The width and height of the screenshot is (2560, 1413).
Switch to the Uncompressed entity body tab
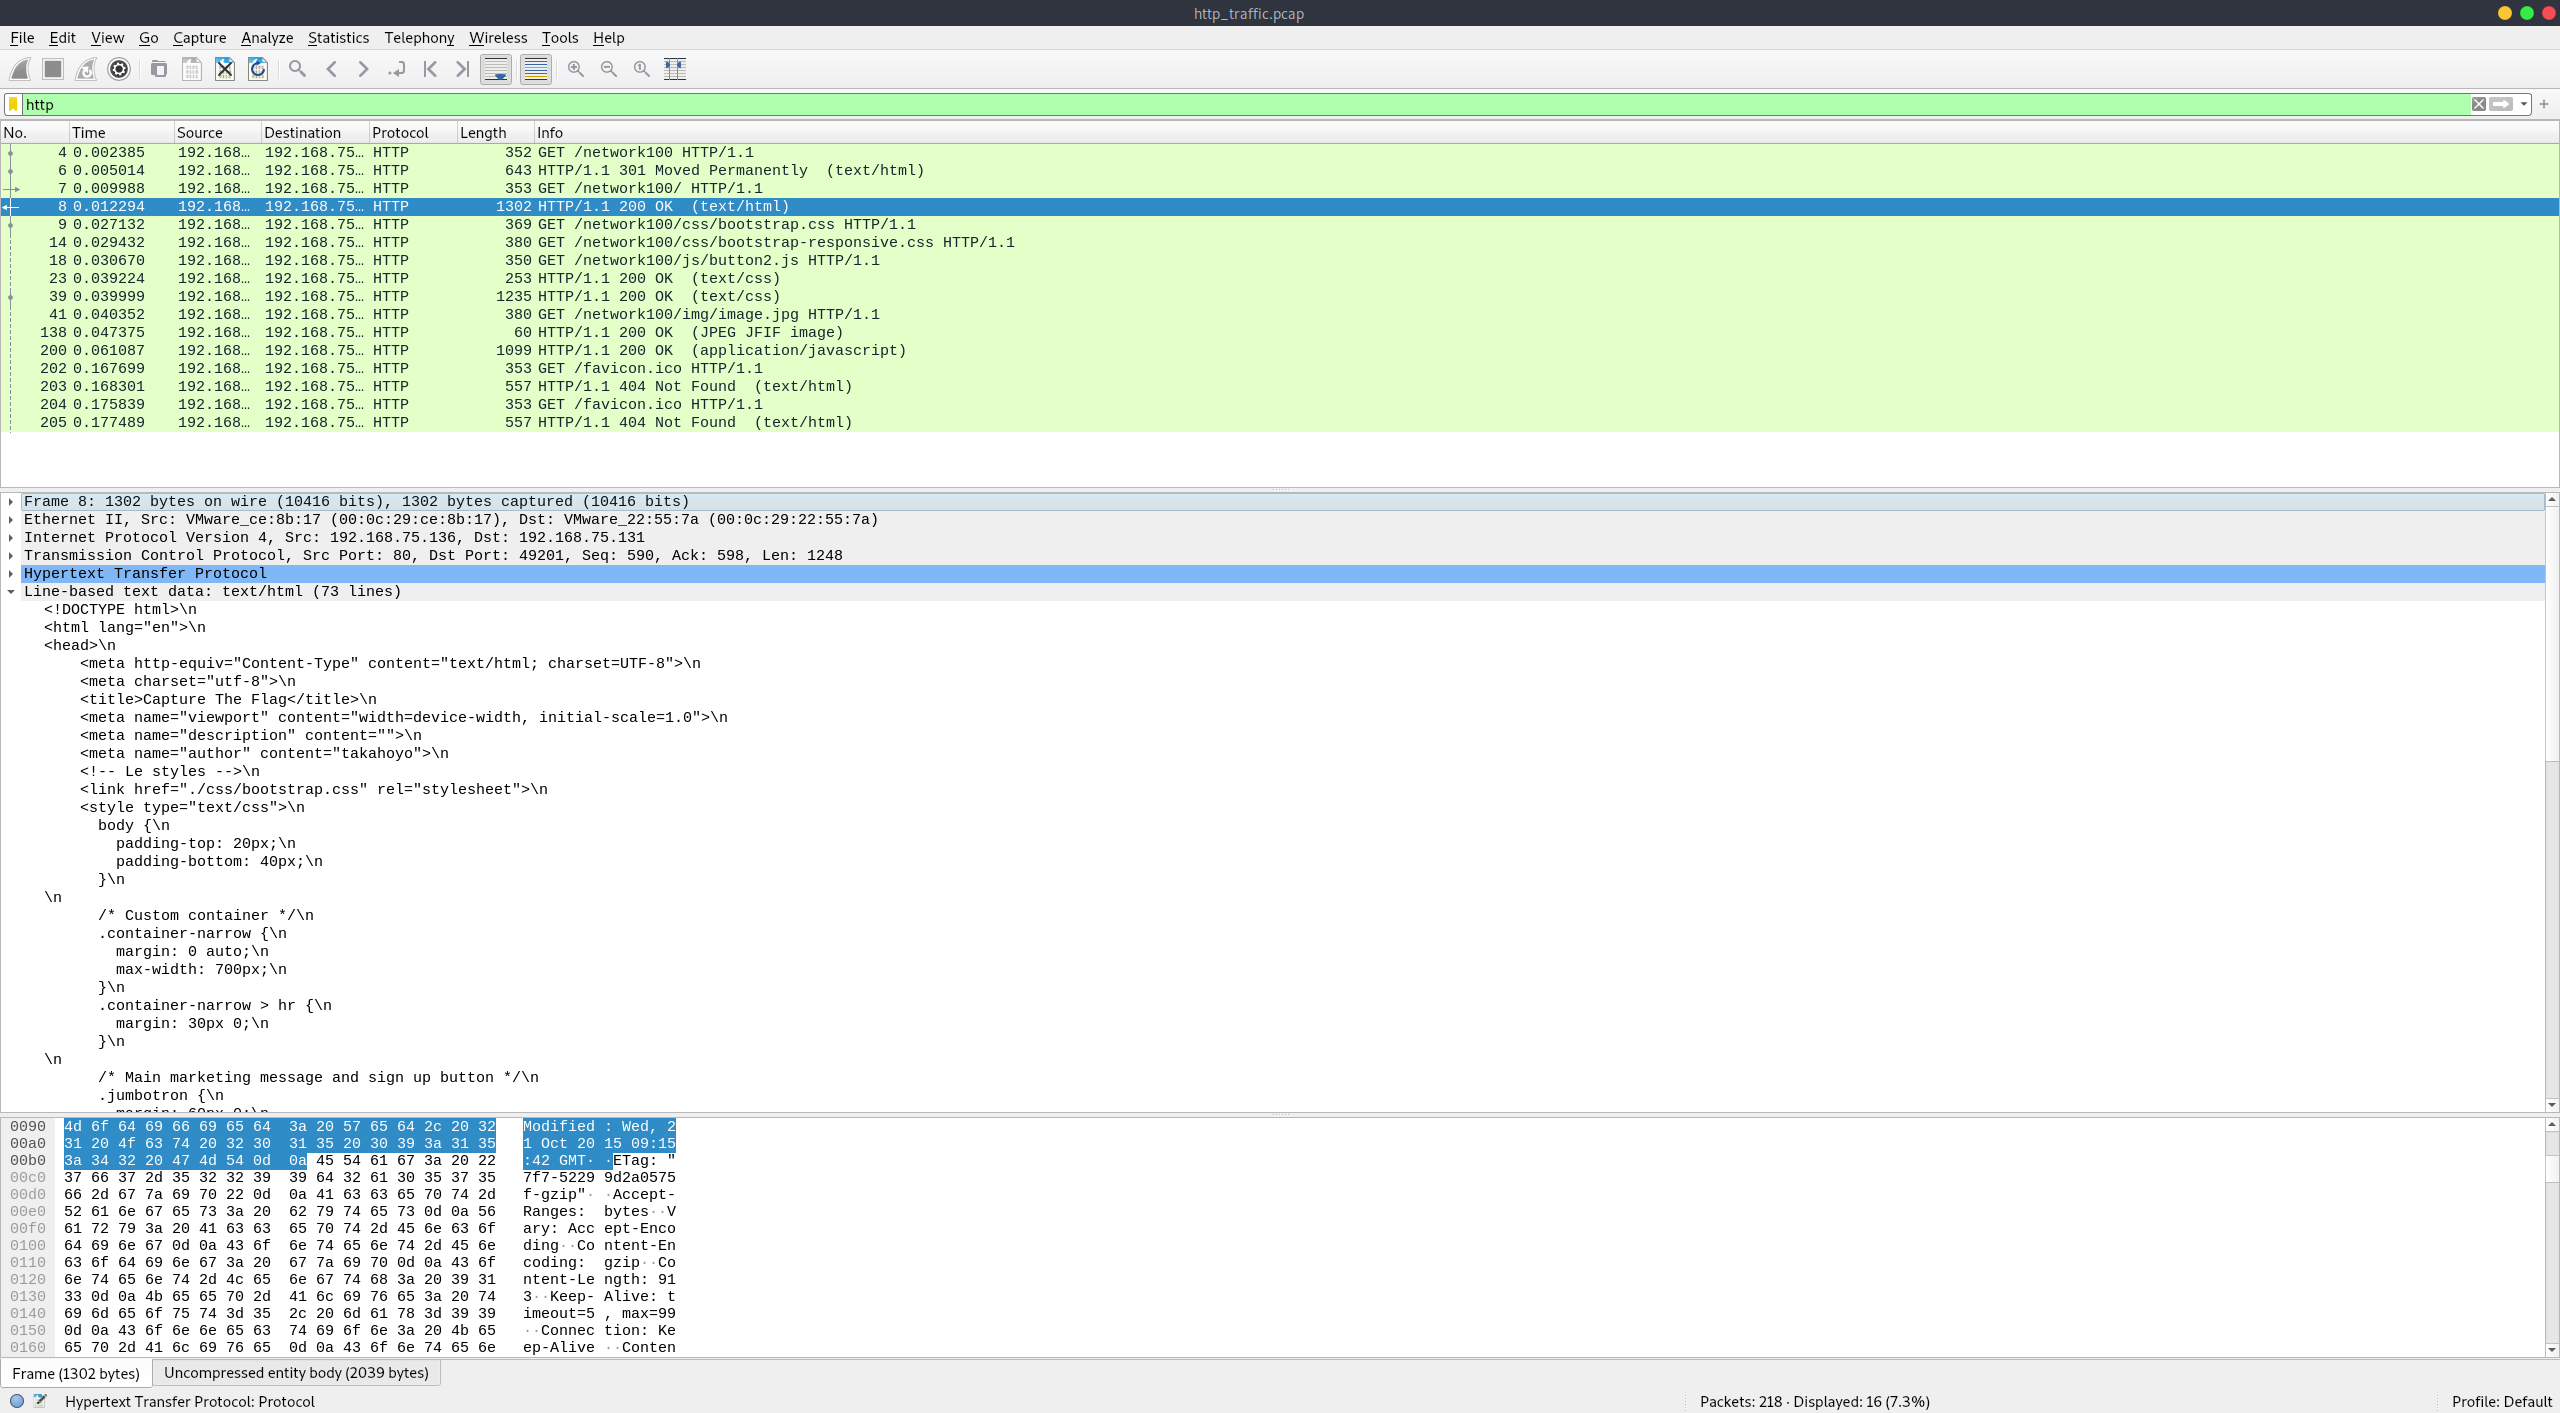296,1373
